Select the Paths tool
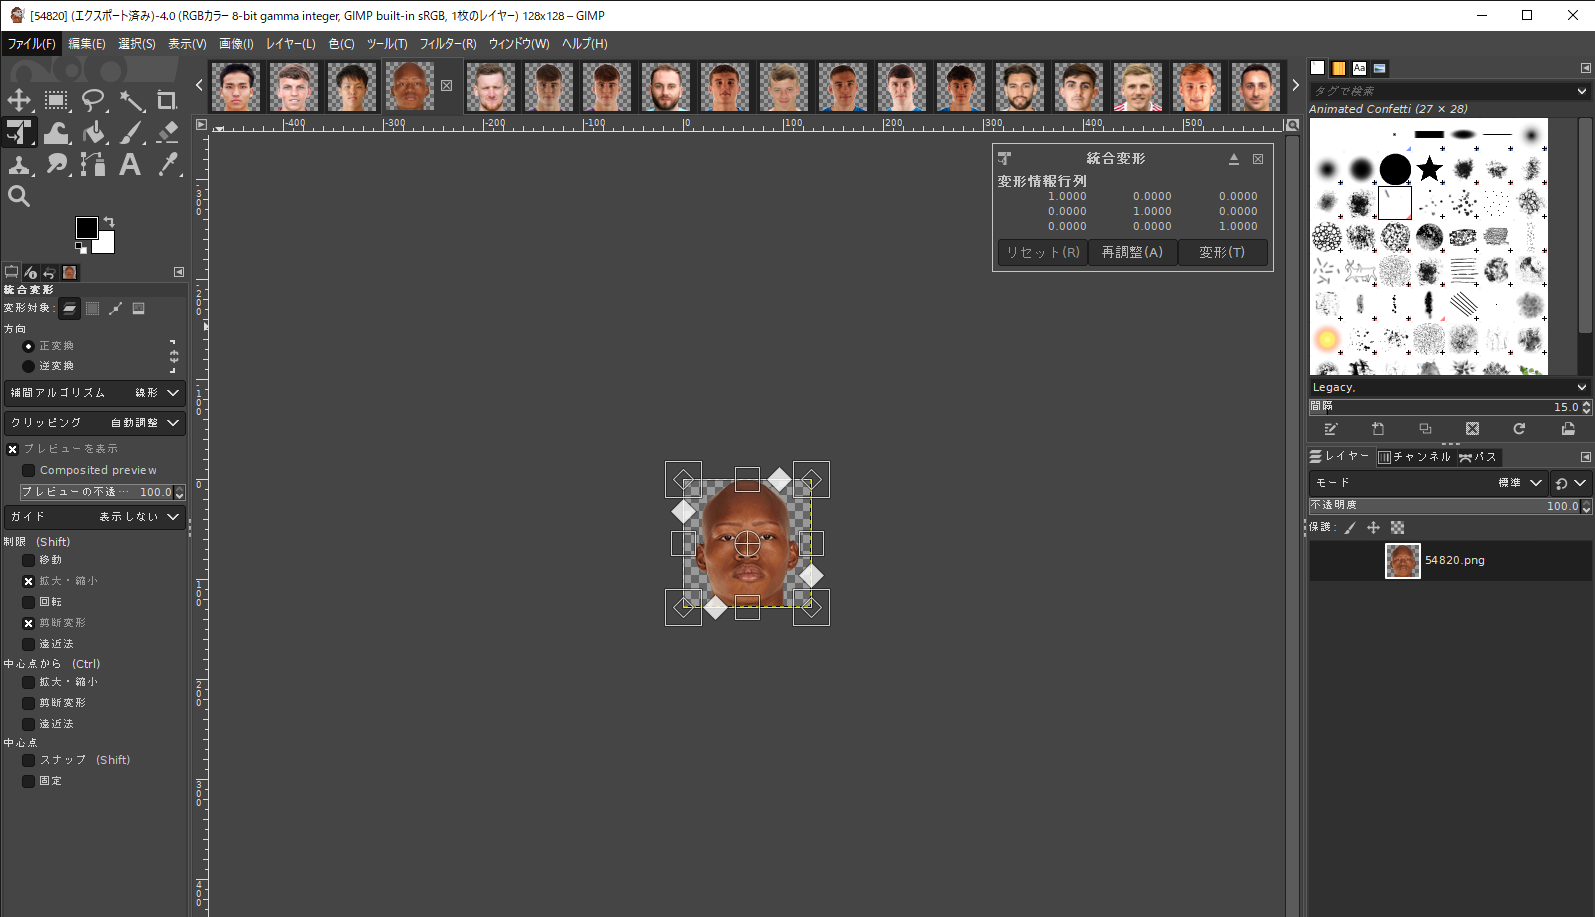1595x917 pixels. click(93, 164)
